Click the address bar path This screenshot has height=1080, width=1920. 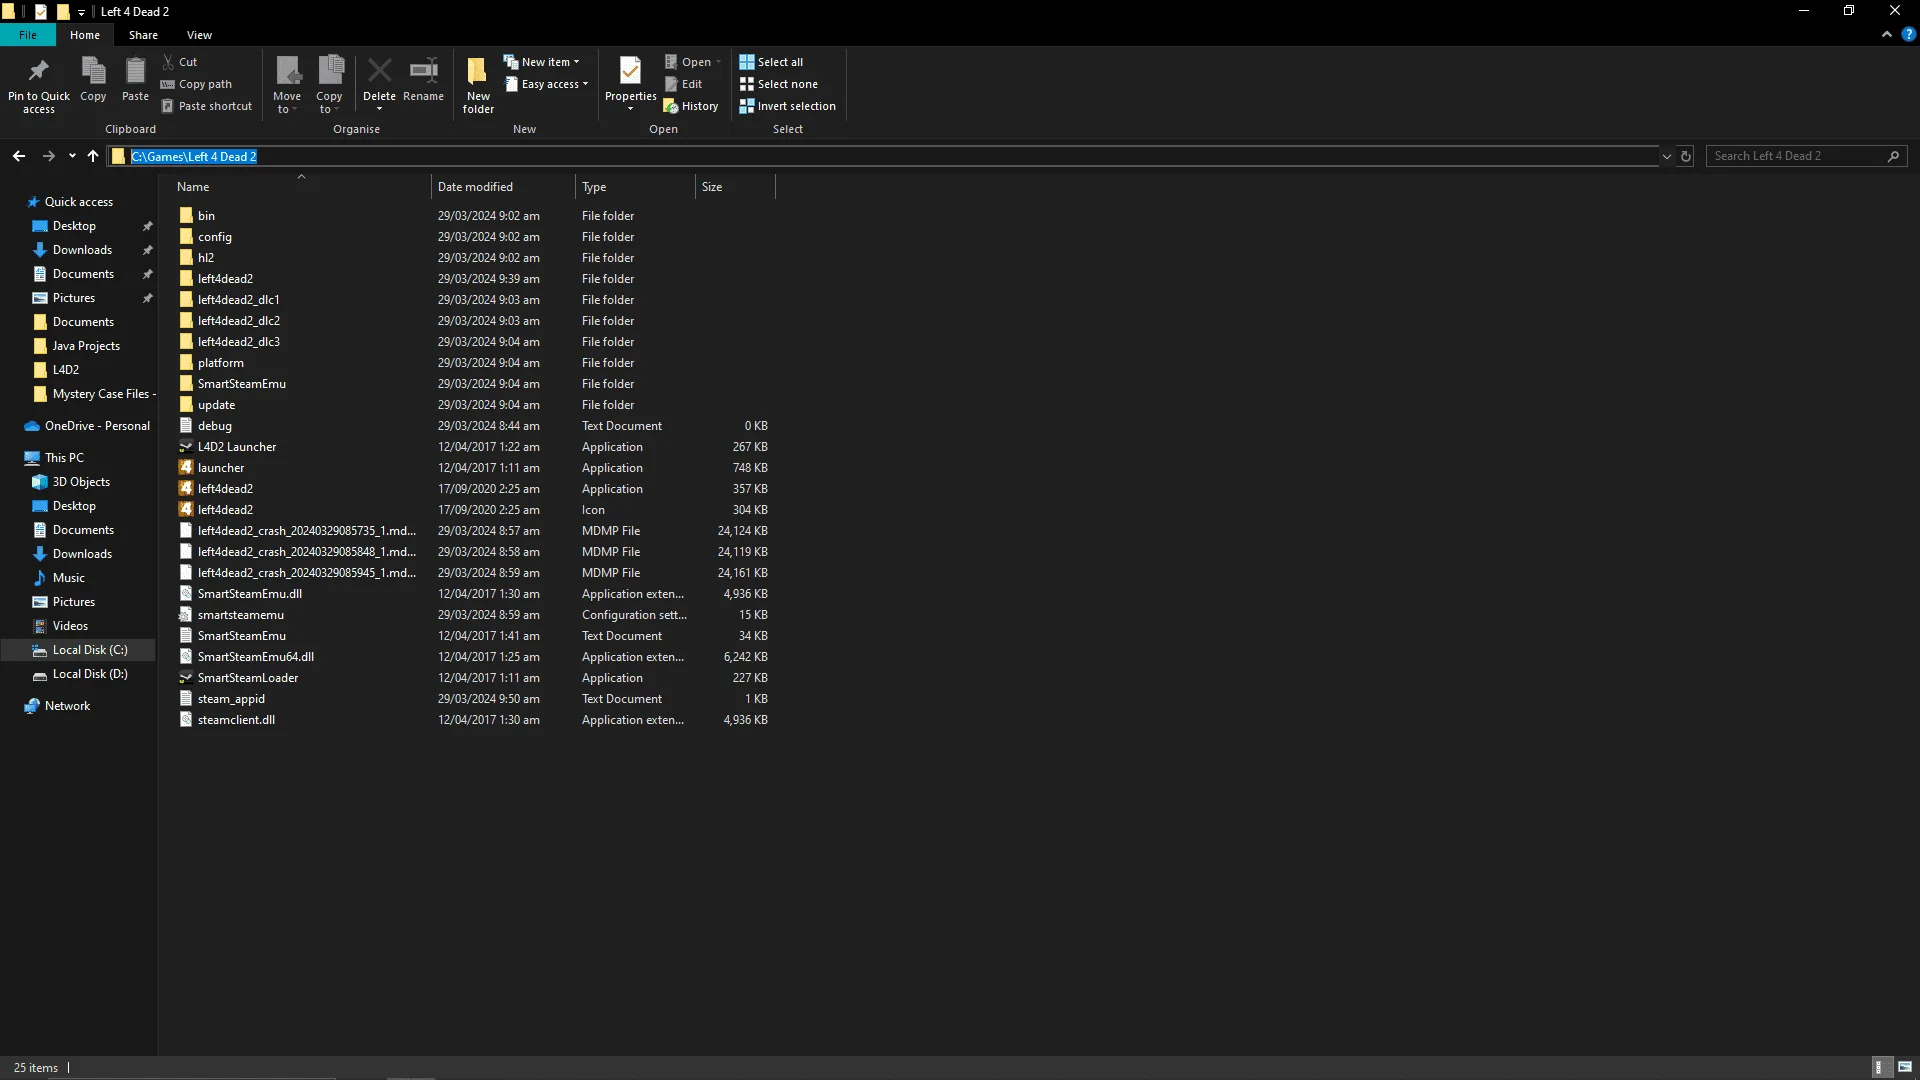click(x=194, y=156)
